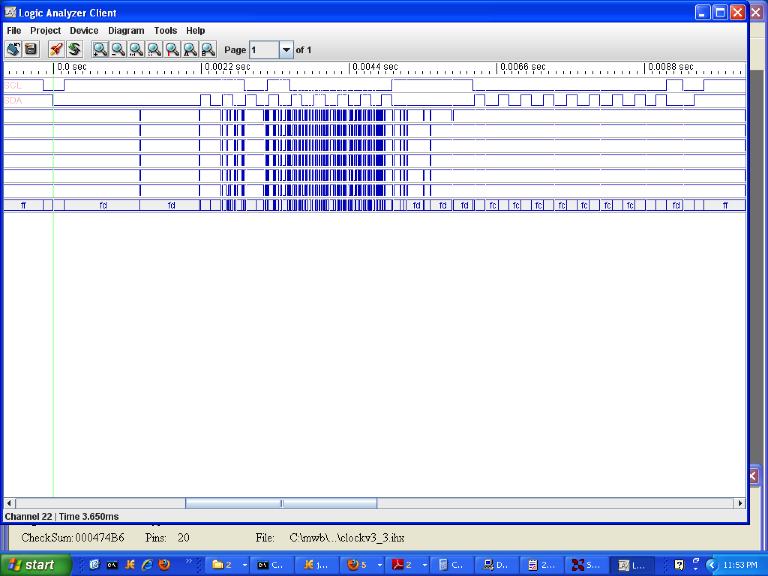Switch to the command prompt taskbar button
The image size is (768, 576).
pos(272,565)
